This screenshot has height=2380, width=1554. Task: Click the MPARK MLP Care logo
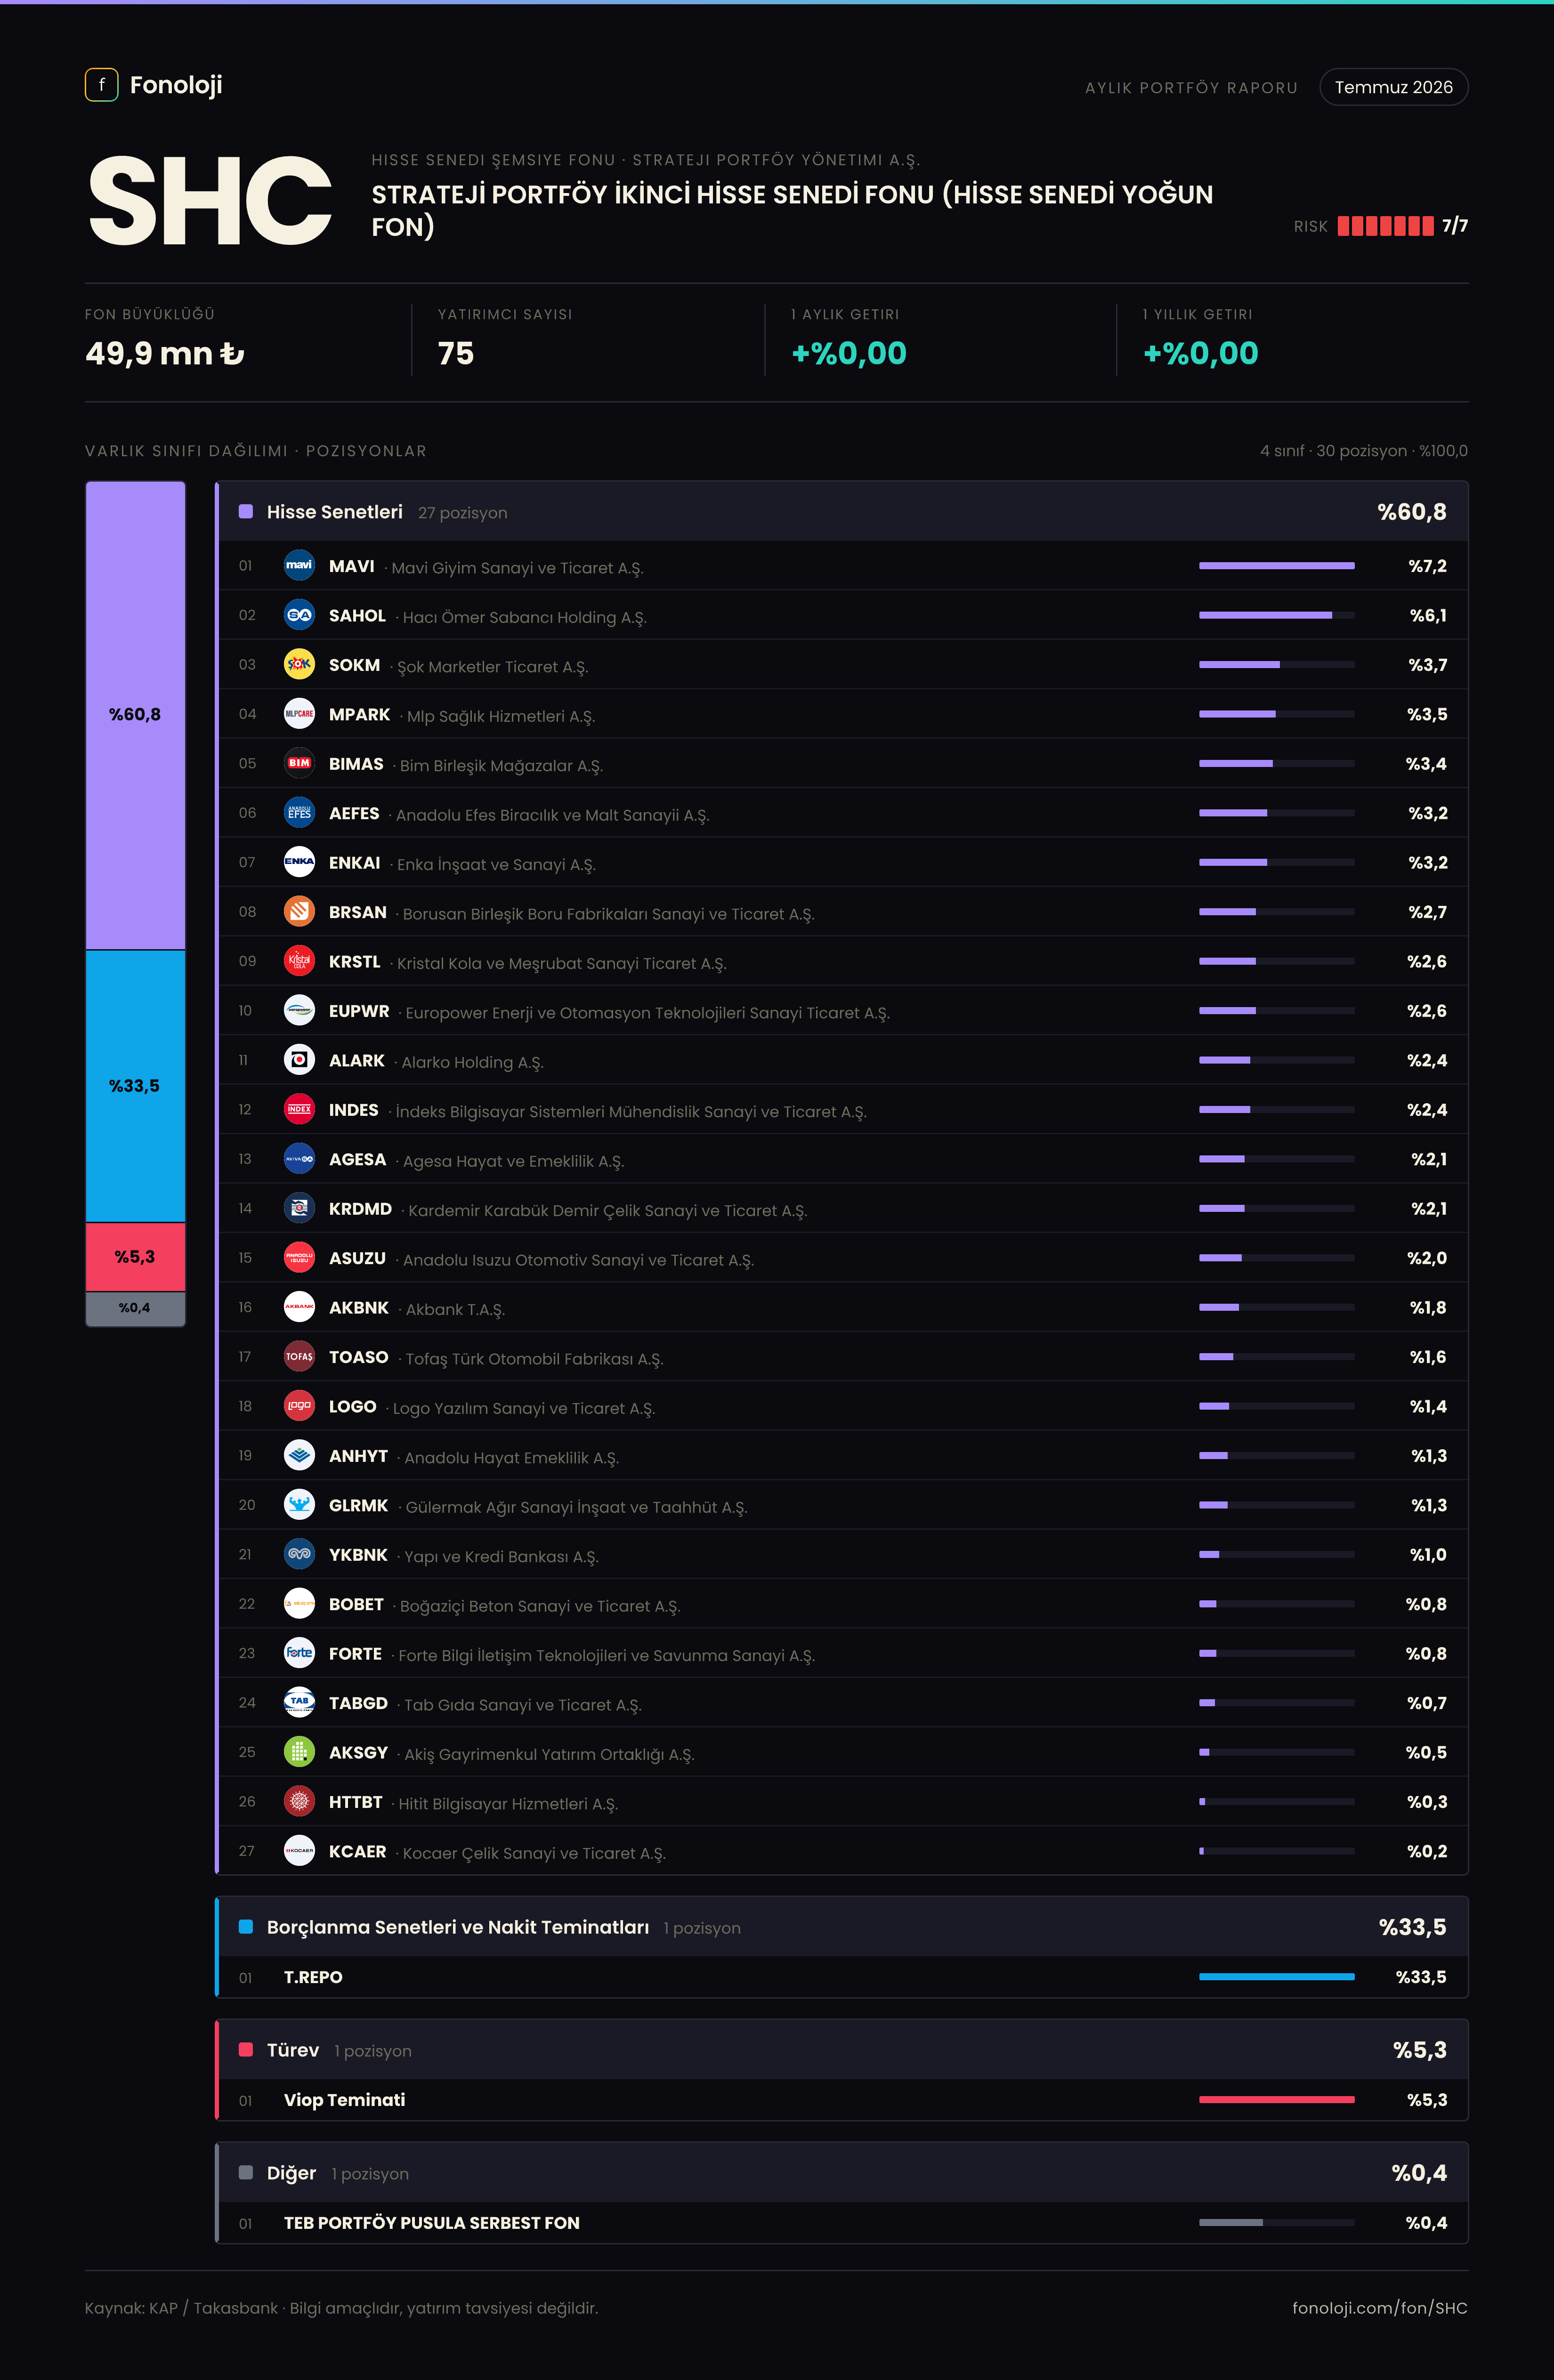[299, 714]
